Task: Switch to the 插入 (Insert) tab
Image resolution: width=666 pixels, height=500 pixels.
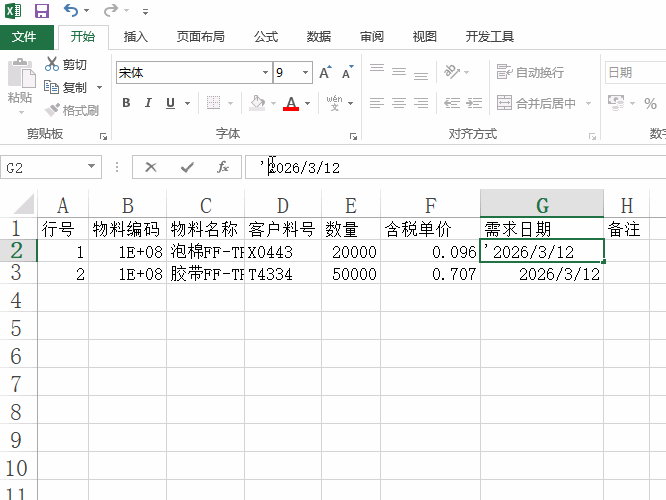Action: point(135,37)
